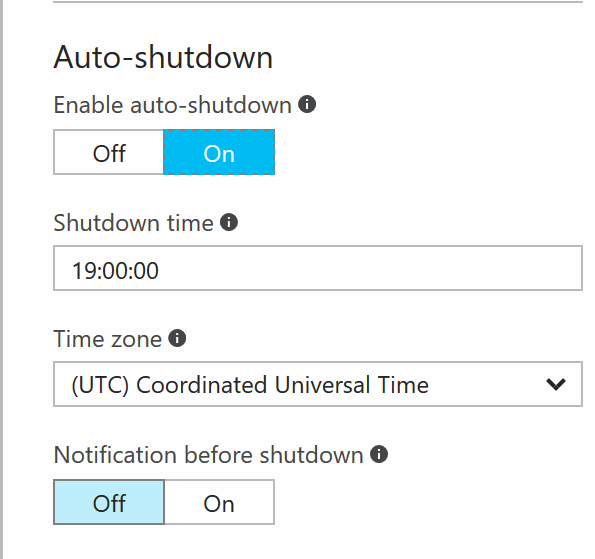Image resolution: width=595 pixels, height=559 pixels.
Task: Select On for Enable auto-shutdown
Action: pos(219,152)
